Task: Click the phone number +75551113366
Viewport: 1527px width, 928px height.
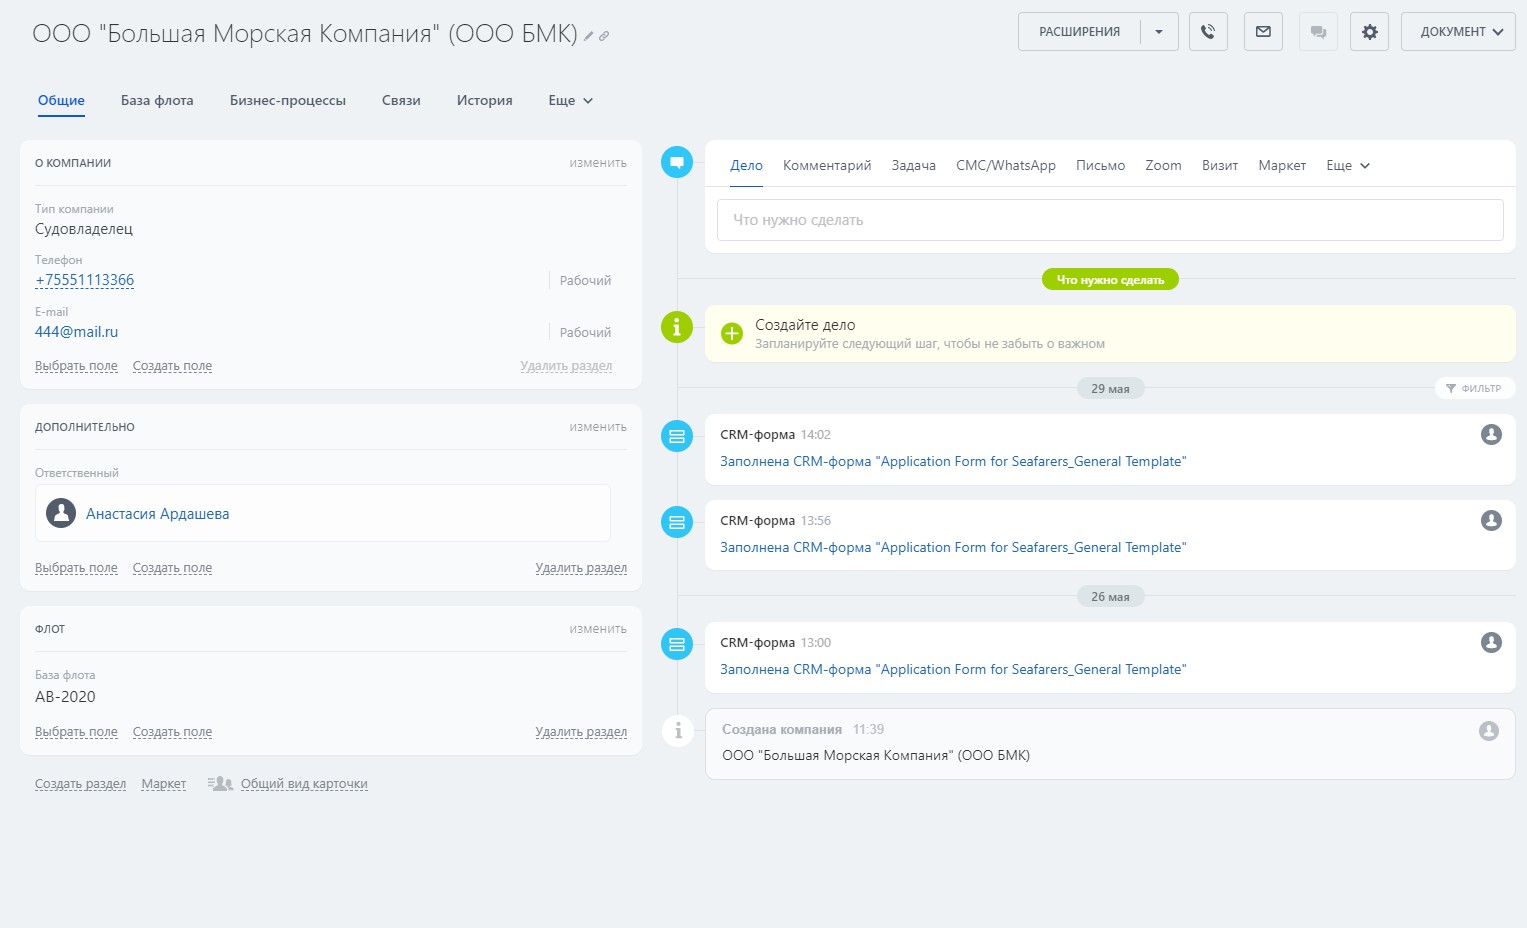Action: tap(85, 280)
